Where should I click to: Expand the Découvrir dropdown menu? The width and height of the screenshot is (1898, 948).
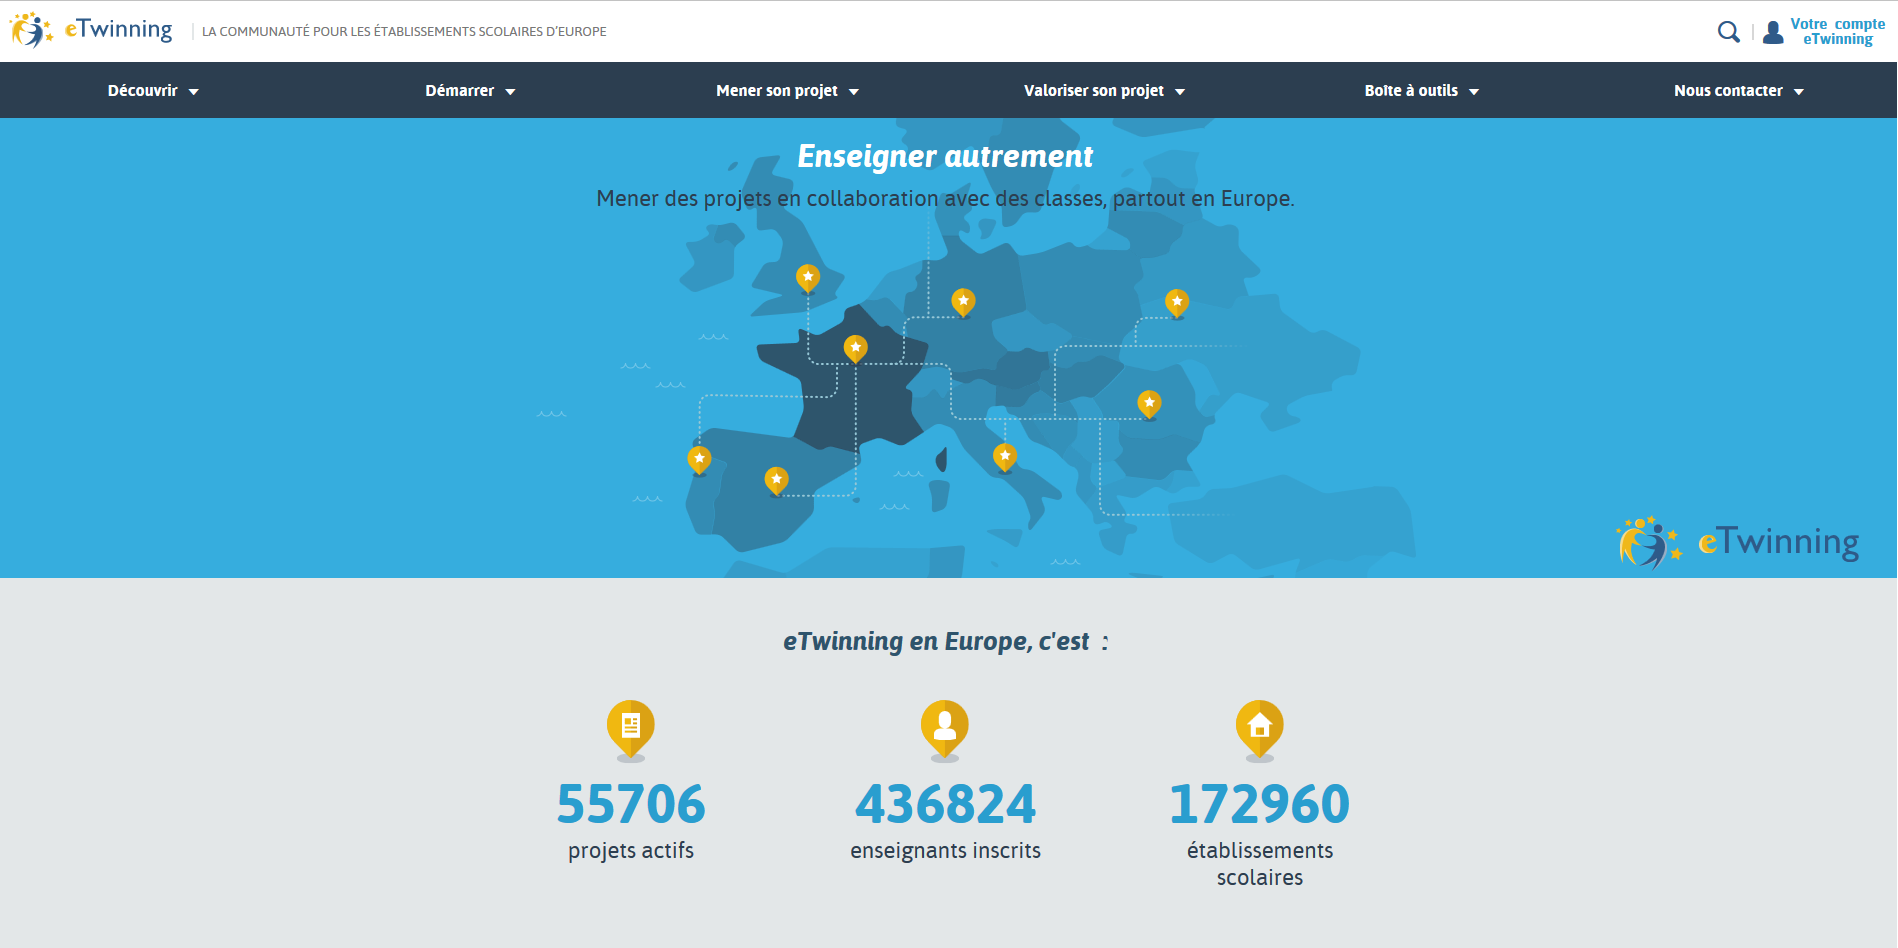pyautogui.click(x=152, y=90)
